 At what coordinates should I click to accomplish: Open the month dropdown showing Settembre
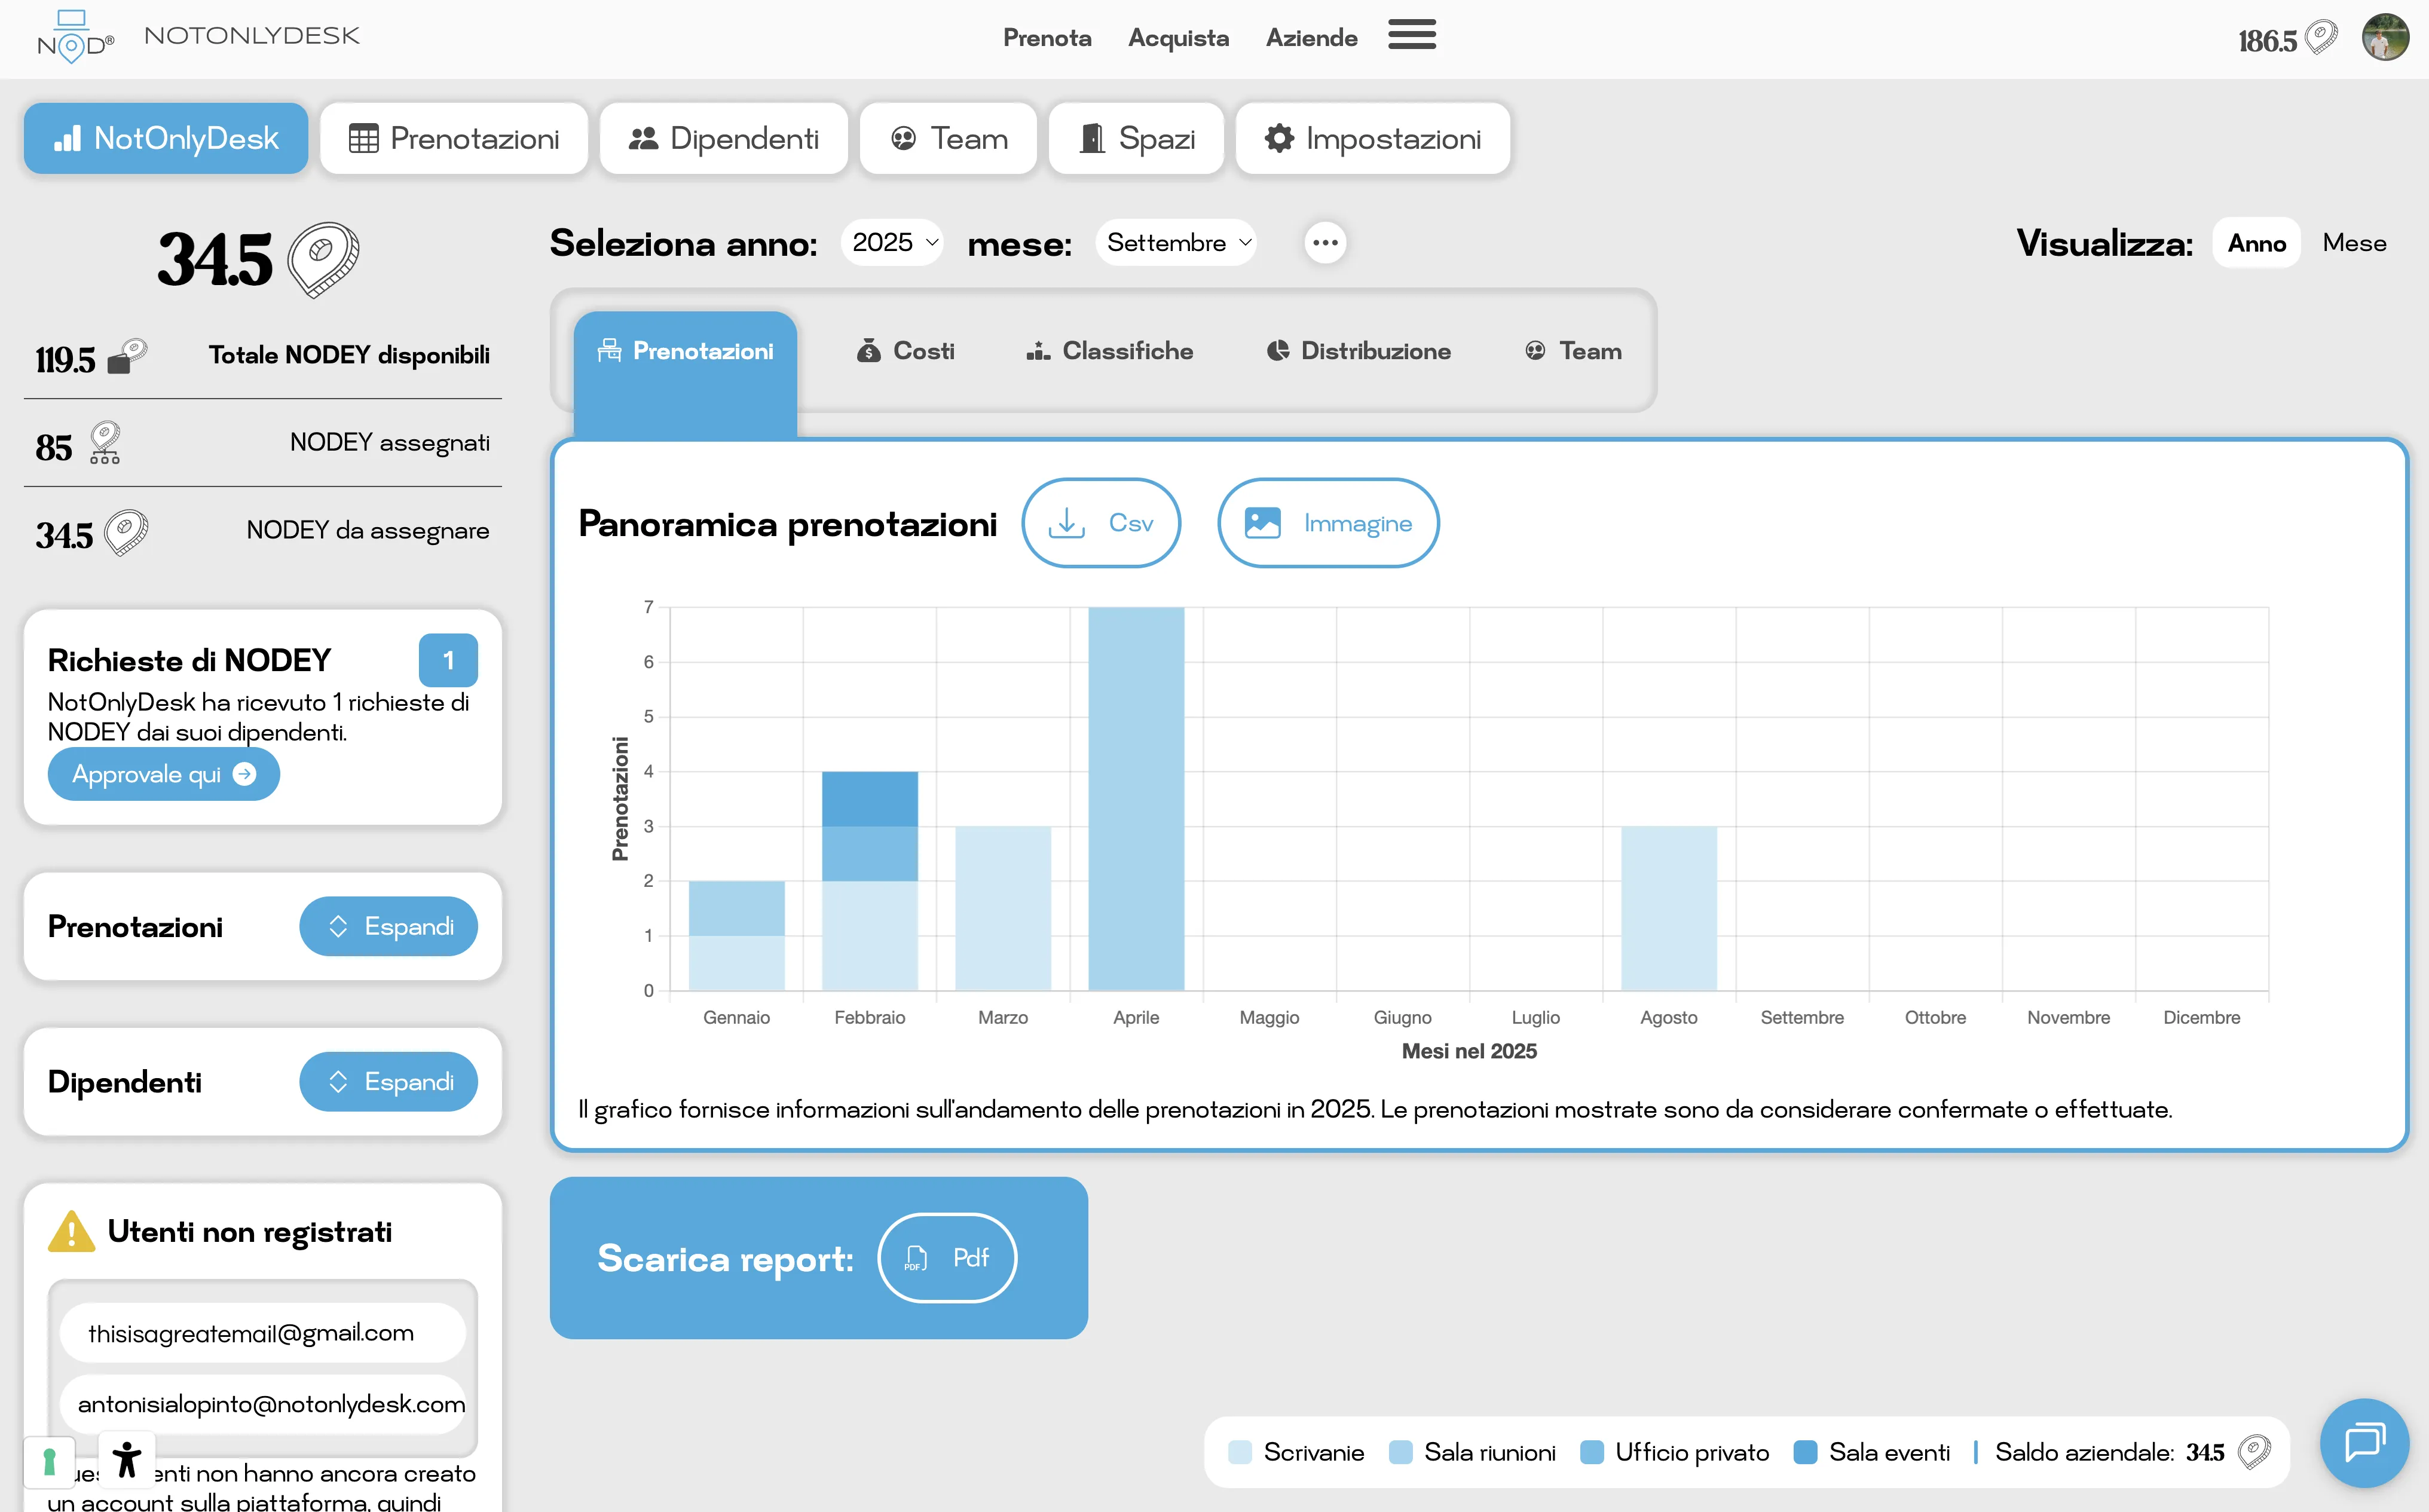[x=1176, y=242]
